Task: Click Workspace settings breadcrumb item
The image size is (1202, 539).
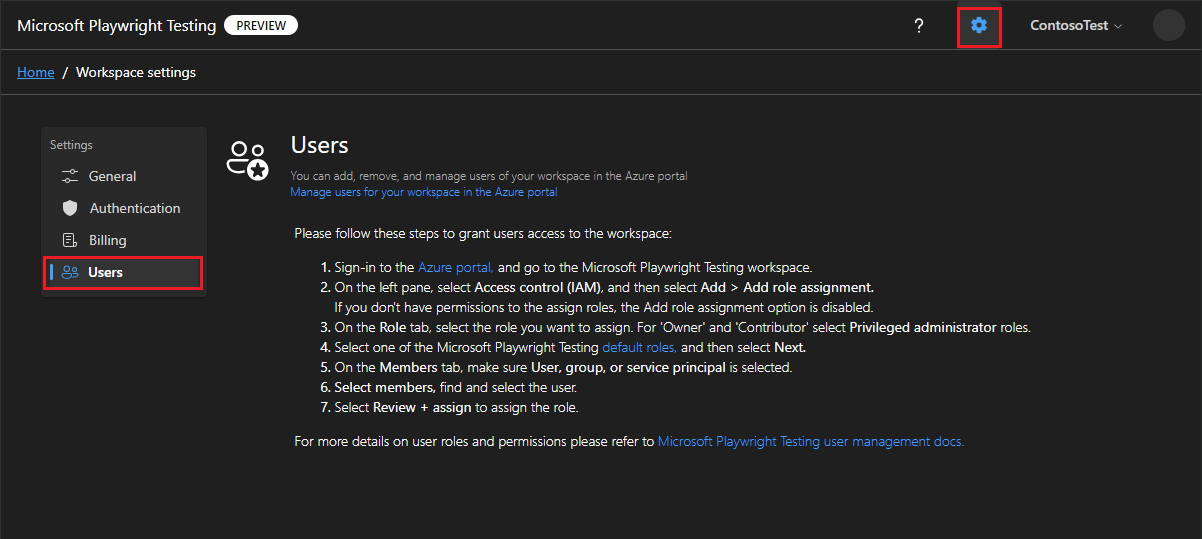Action: pyautogui.click(x=136, y=72)
